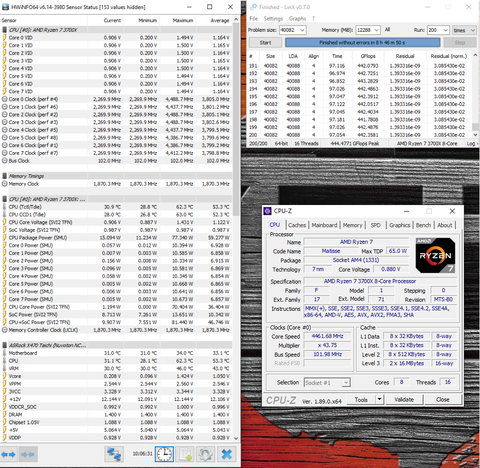
Task: Click SoC Voltage (SVI2 TFN) row
Action: [116, 230]
